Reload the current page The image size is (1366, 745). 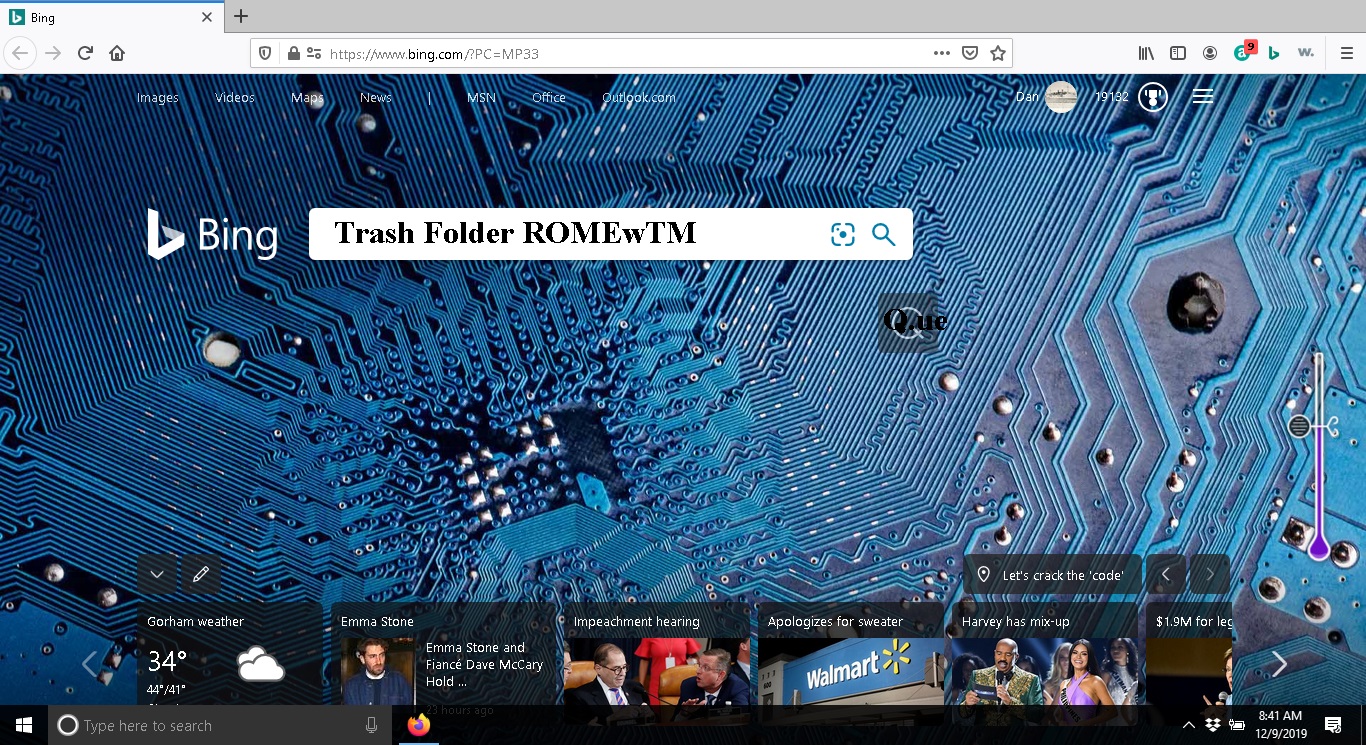(x=85, y=53)
